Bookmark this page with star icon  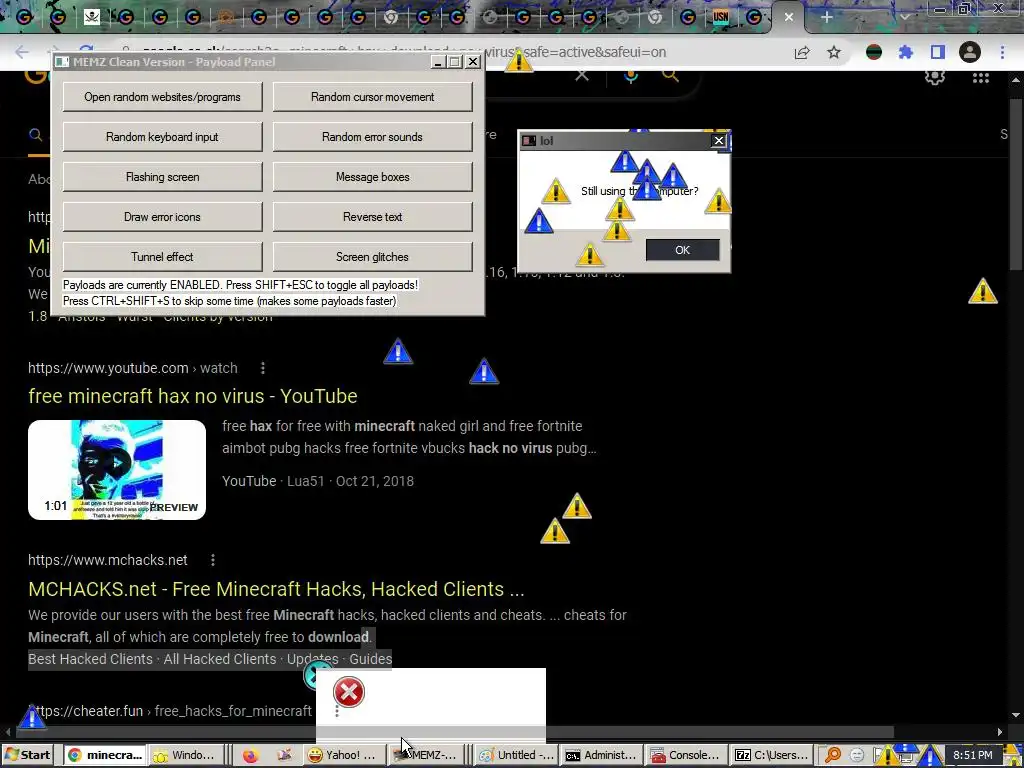(834, 52)
